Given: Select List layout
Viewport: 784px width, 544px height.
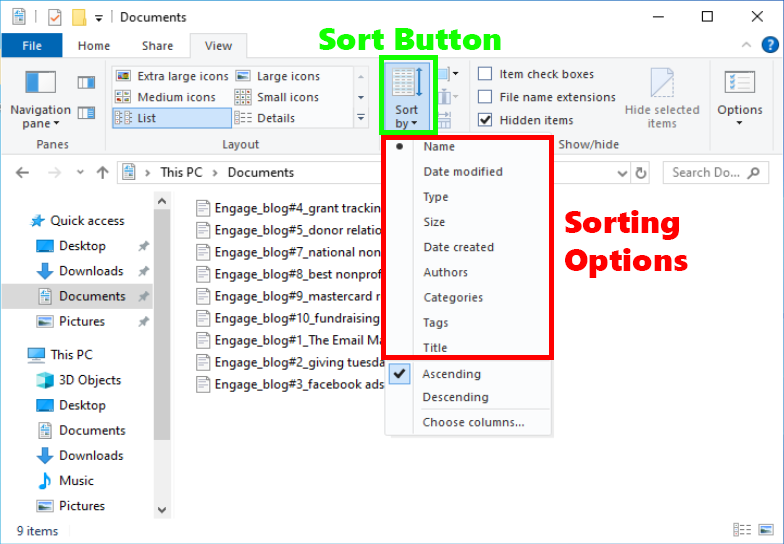Looking at the screenshot, I should coord(172,118).
